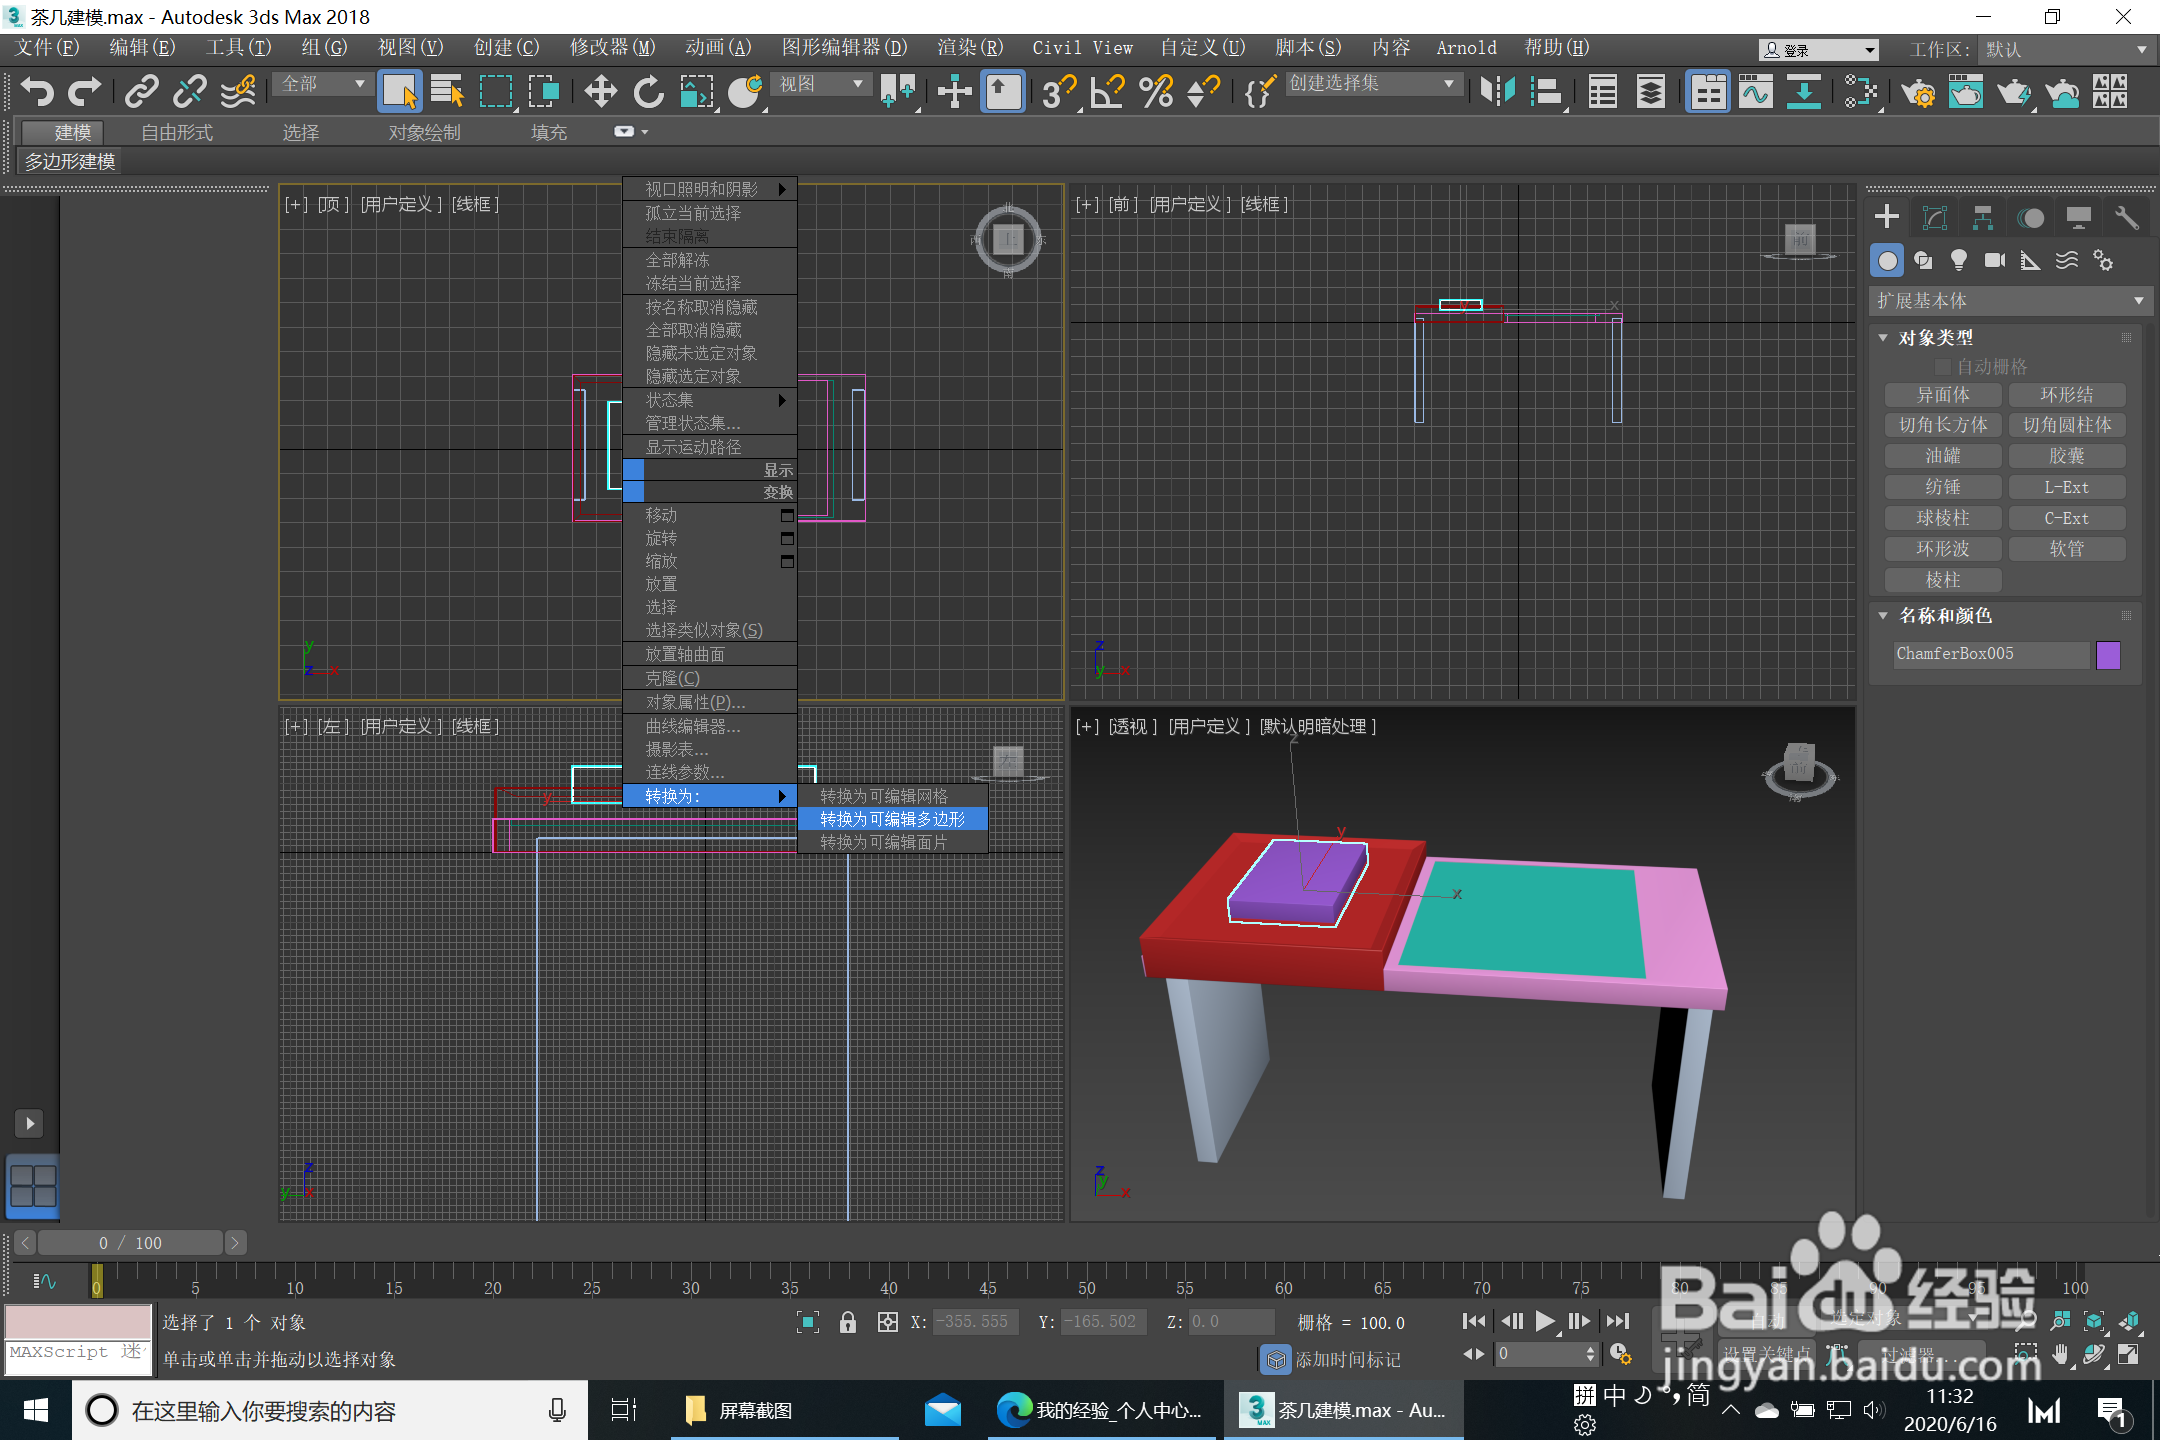This screenshot has height=1440, width=2160.
Task: Choose the Select and Scale tool
Action: tap(697, 92)
